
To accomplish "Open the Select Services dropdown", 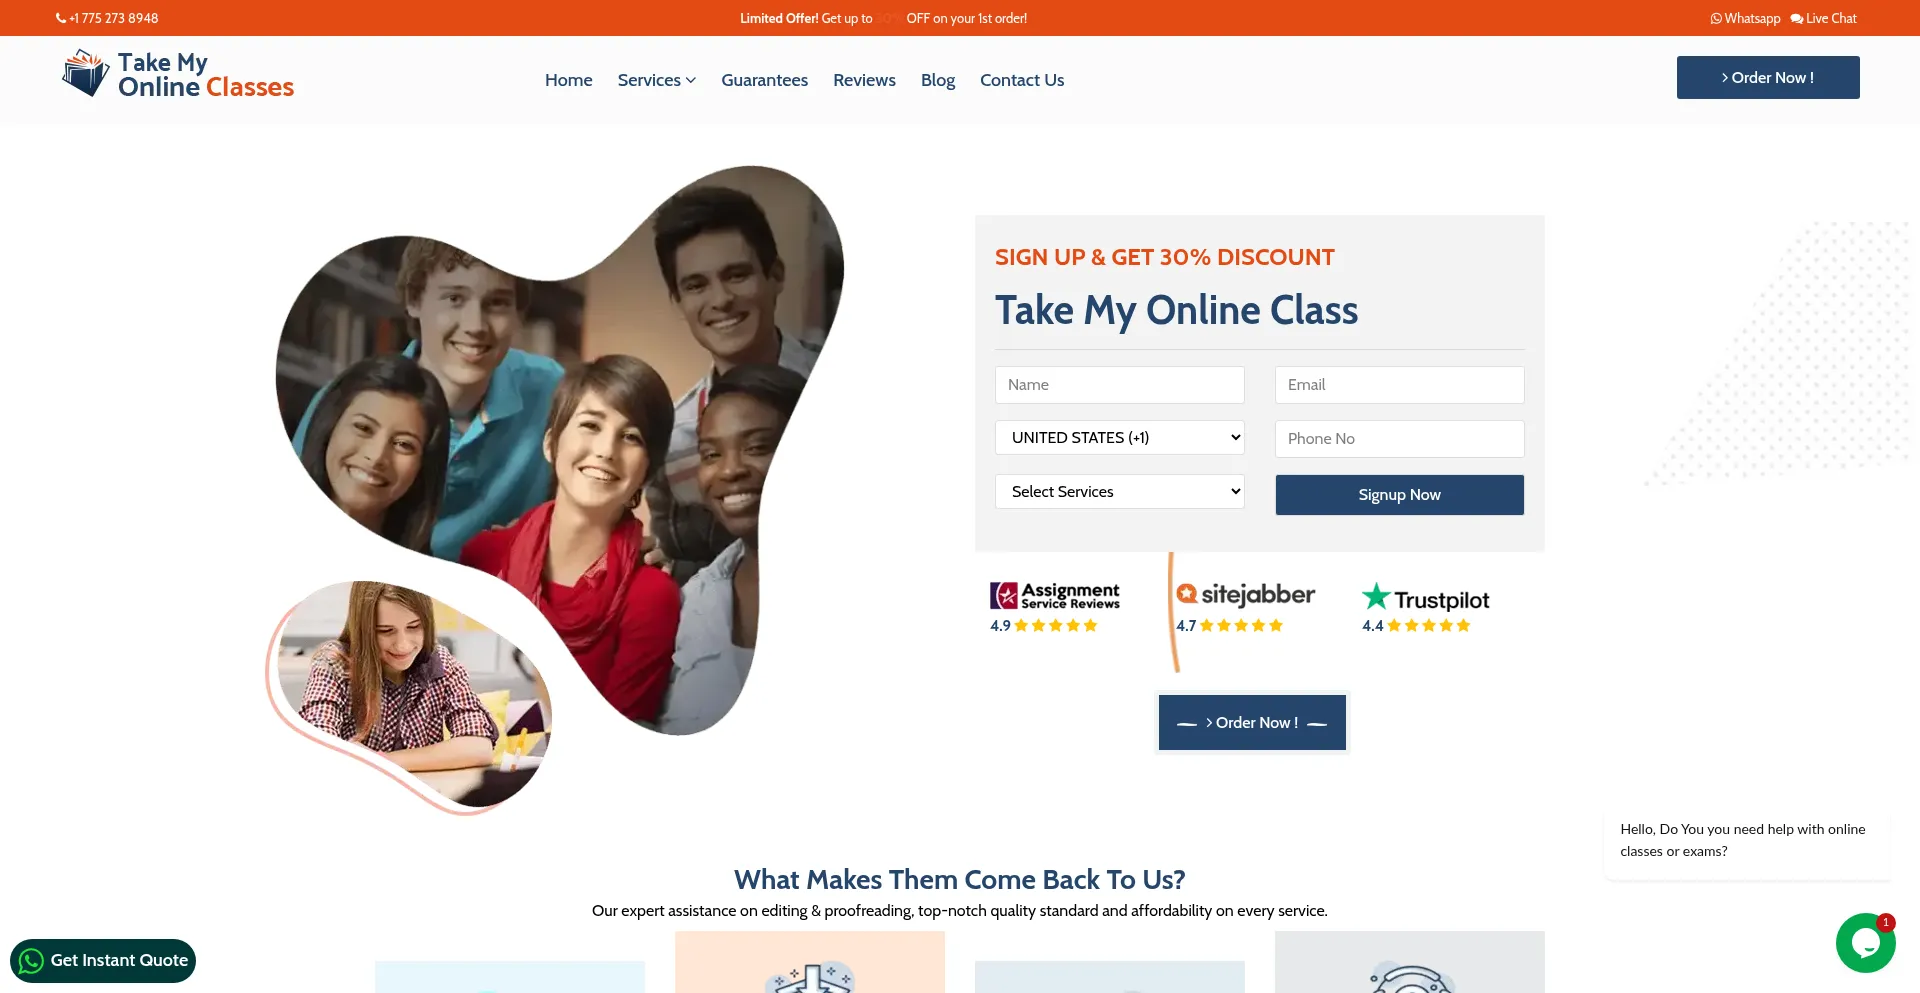I will [1120, 492].
